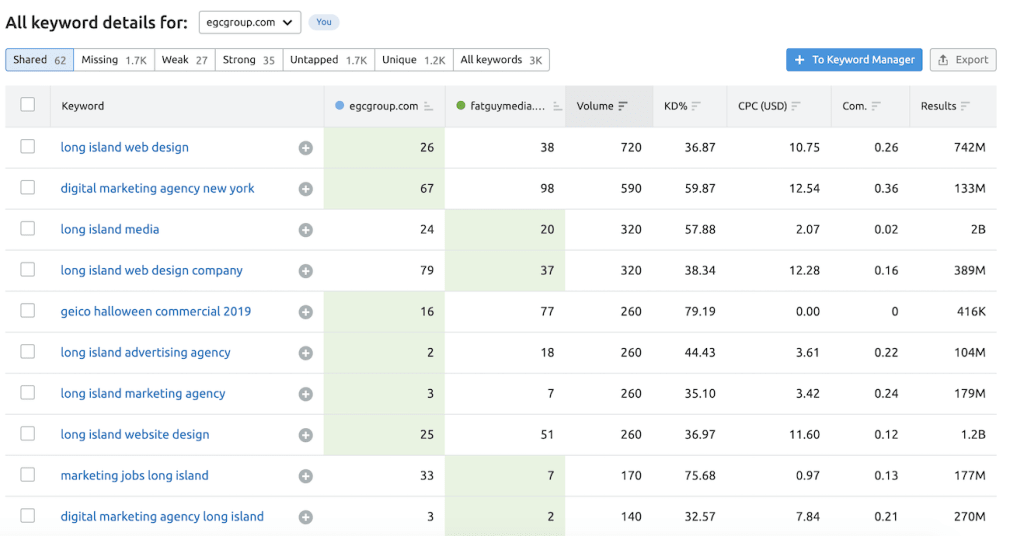Screen dimensions: 1010x536
Task: Select the long island advertising agency row checkbox
Action: (x=28, y=352)
